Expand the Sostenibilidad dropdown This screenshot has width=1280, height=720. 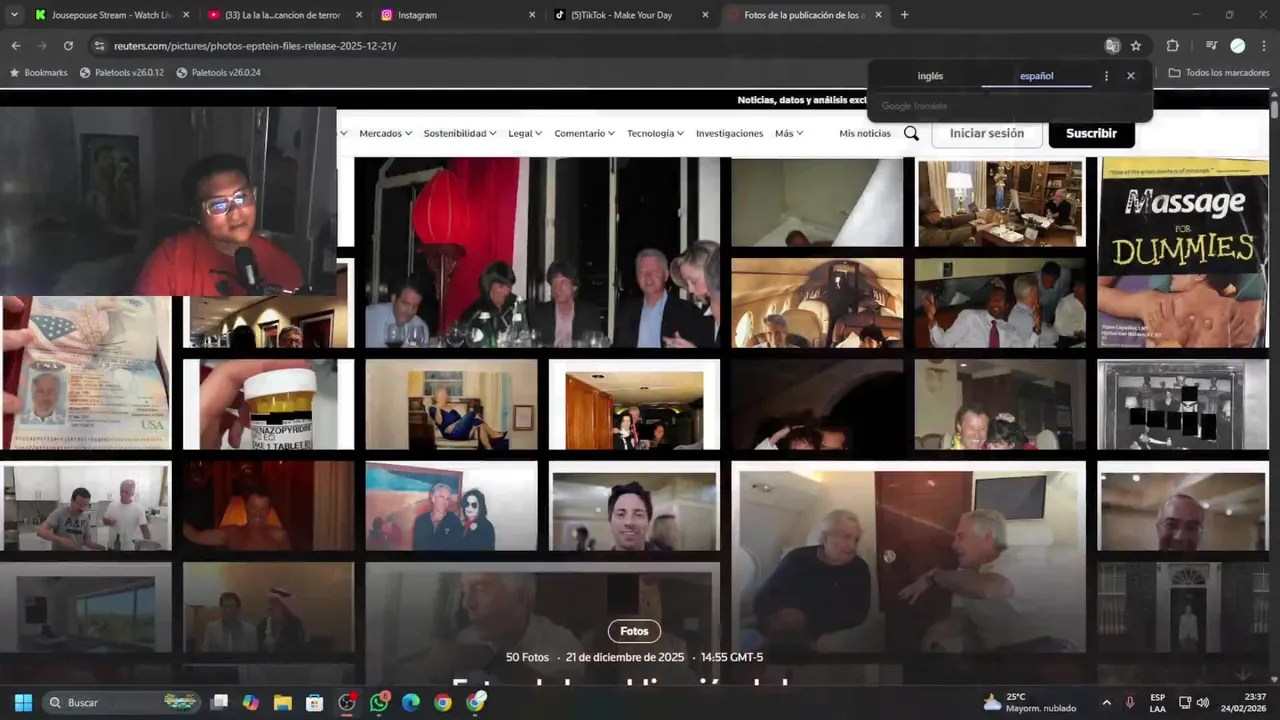pos(460,133)
